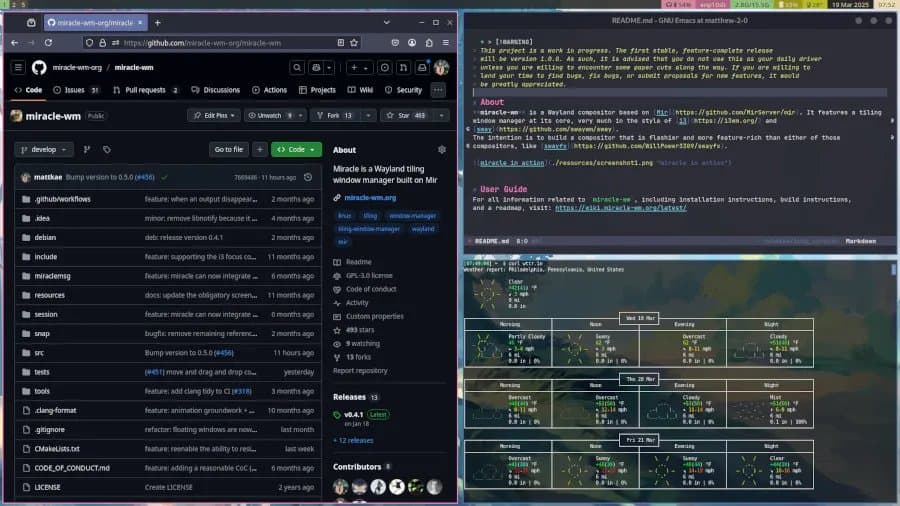
Task: Expand more repository tabs ellipsis
Action: [x=438, y=90]
